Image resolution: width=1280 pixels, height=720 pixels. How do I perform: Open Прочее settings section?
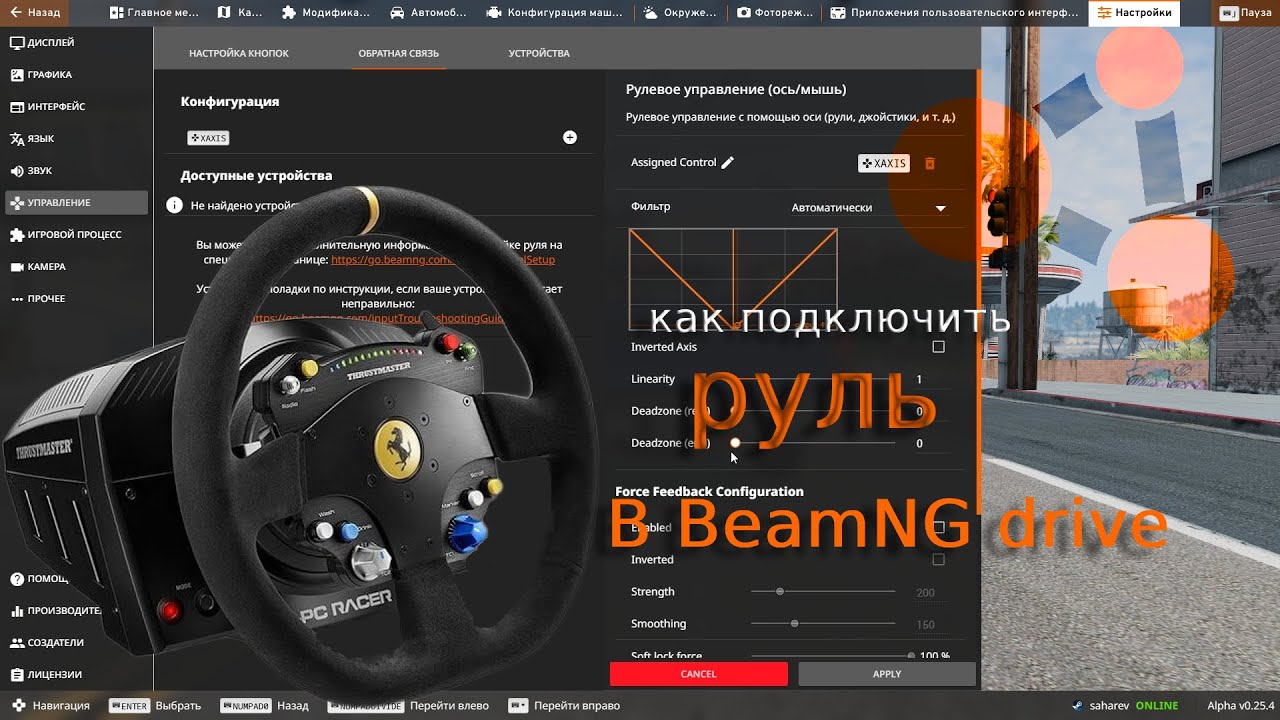click(x=76, y=299)
